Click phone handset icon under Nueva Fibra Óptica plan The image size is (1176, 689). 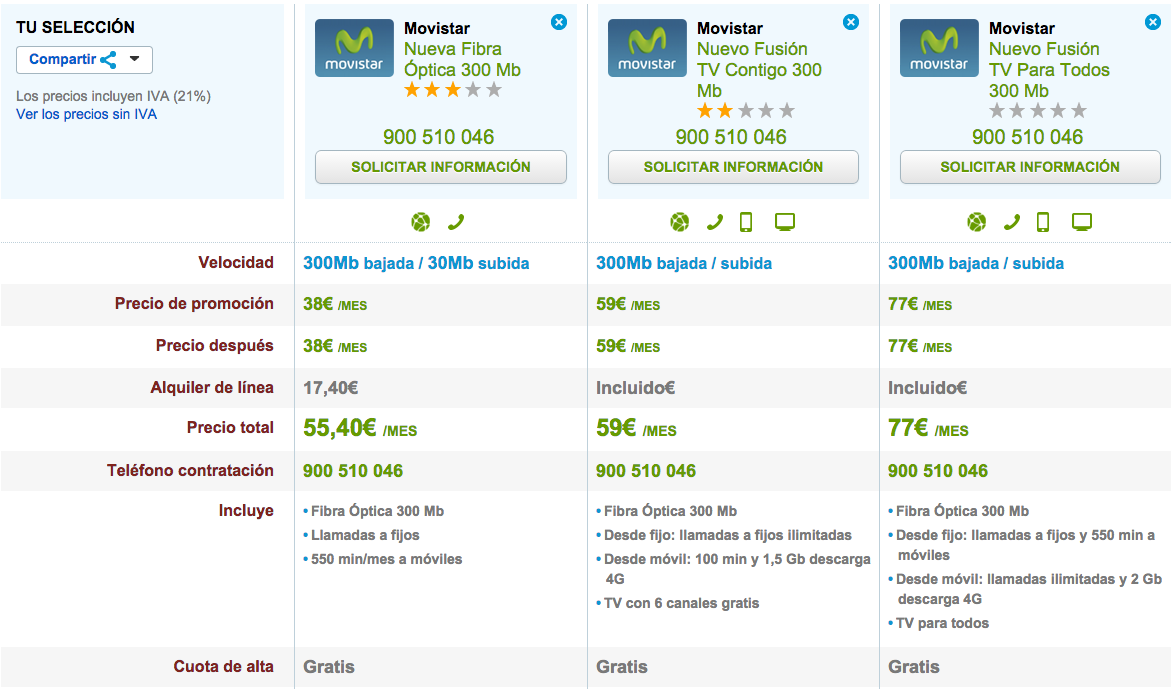(x=456, y=222)
